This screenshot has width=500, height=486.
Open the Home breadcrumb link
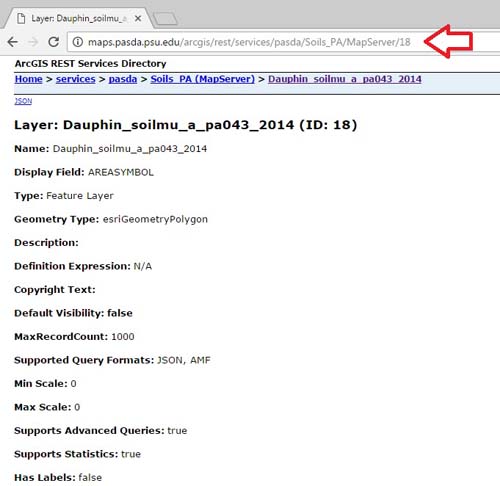click(x=29, y=79)
